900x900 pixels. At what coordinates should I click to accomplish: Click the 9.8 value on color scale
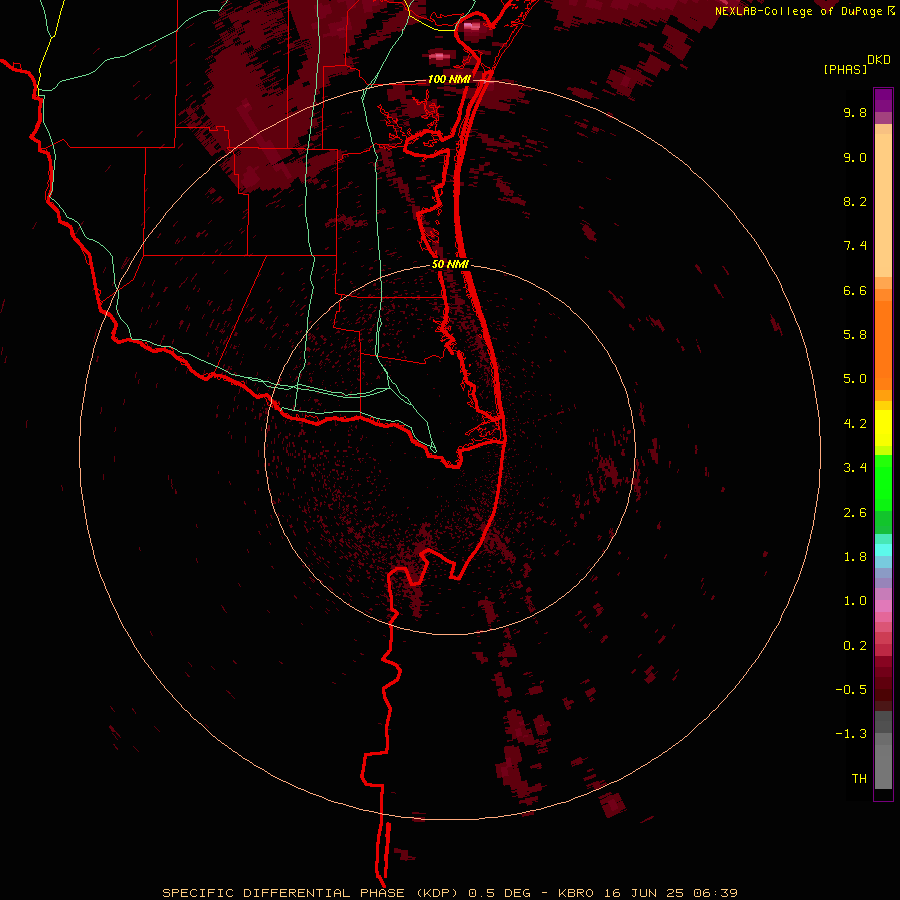[855, 112]
